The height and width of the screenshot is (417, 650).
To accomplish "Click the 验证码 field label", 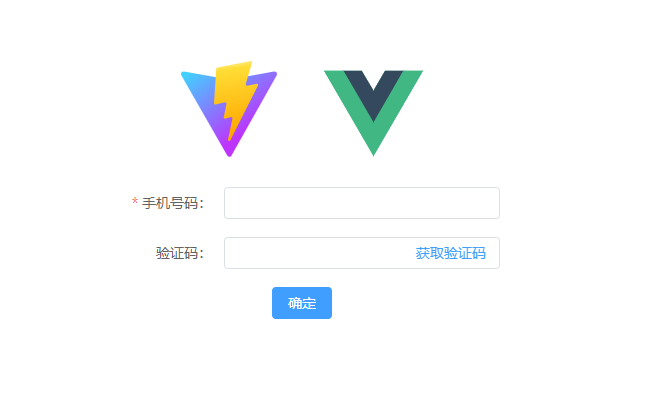I will pyautogui.click(x=180, y=253).
